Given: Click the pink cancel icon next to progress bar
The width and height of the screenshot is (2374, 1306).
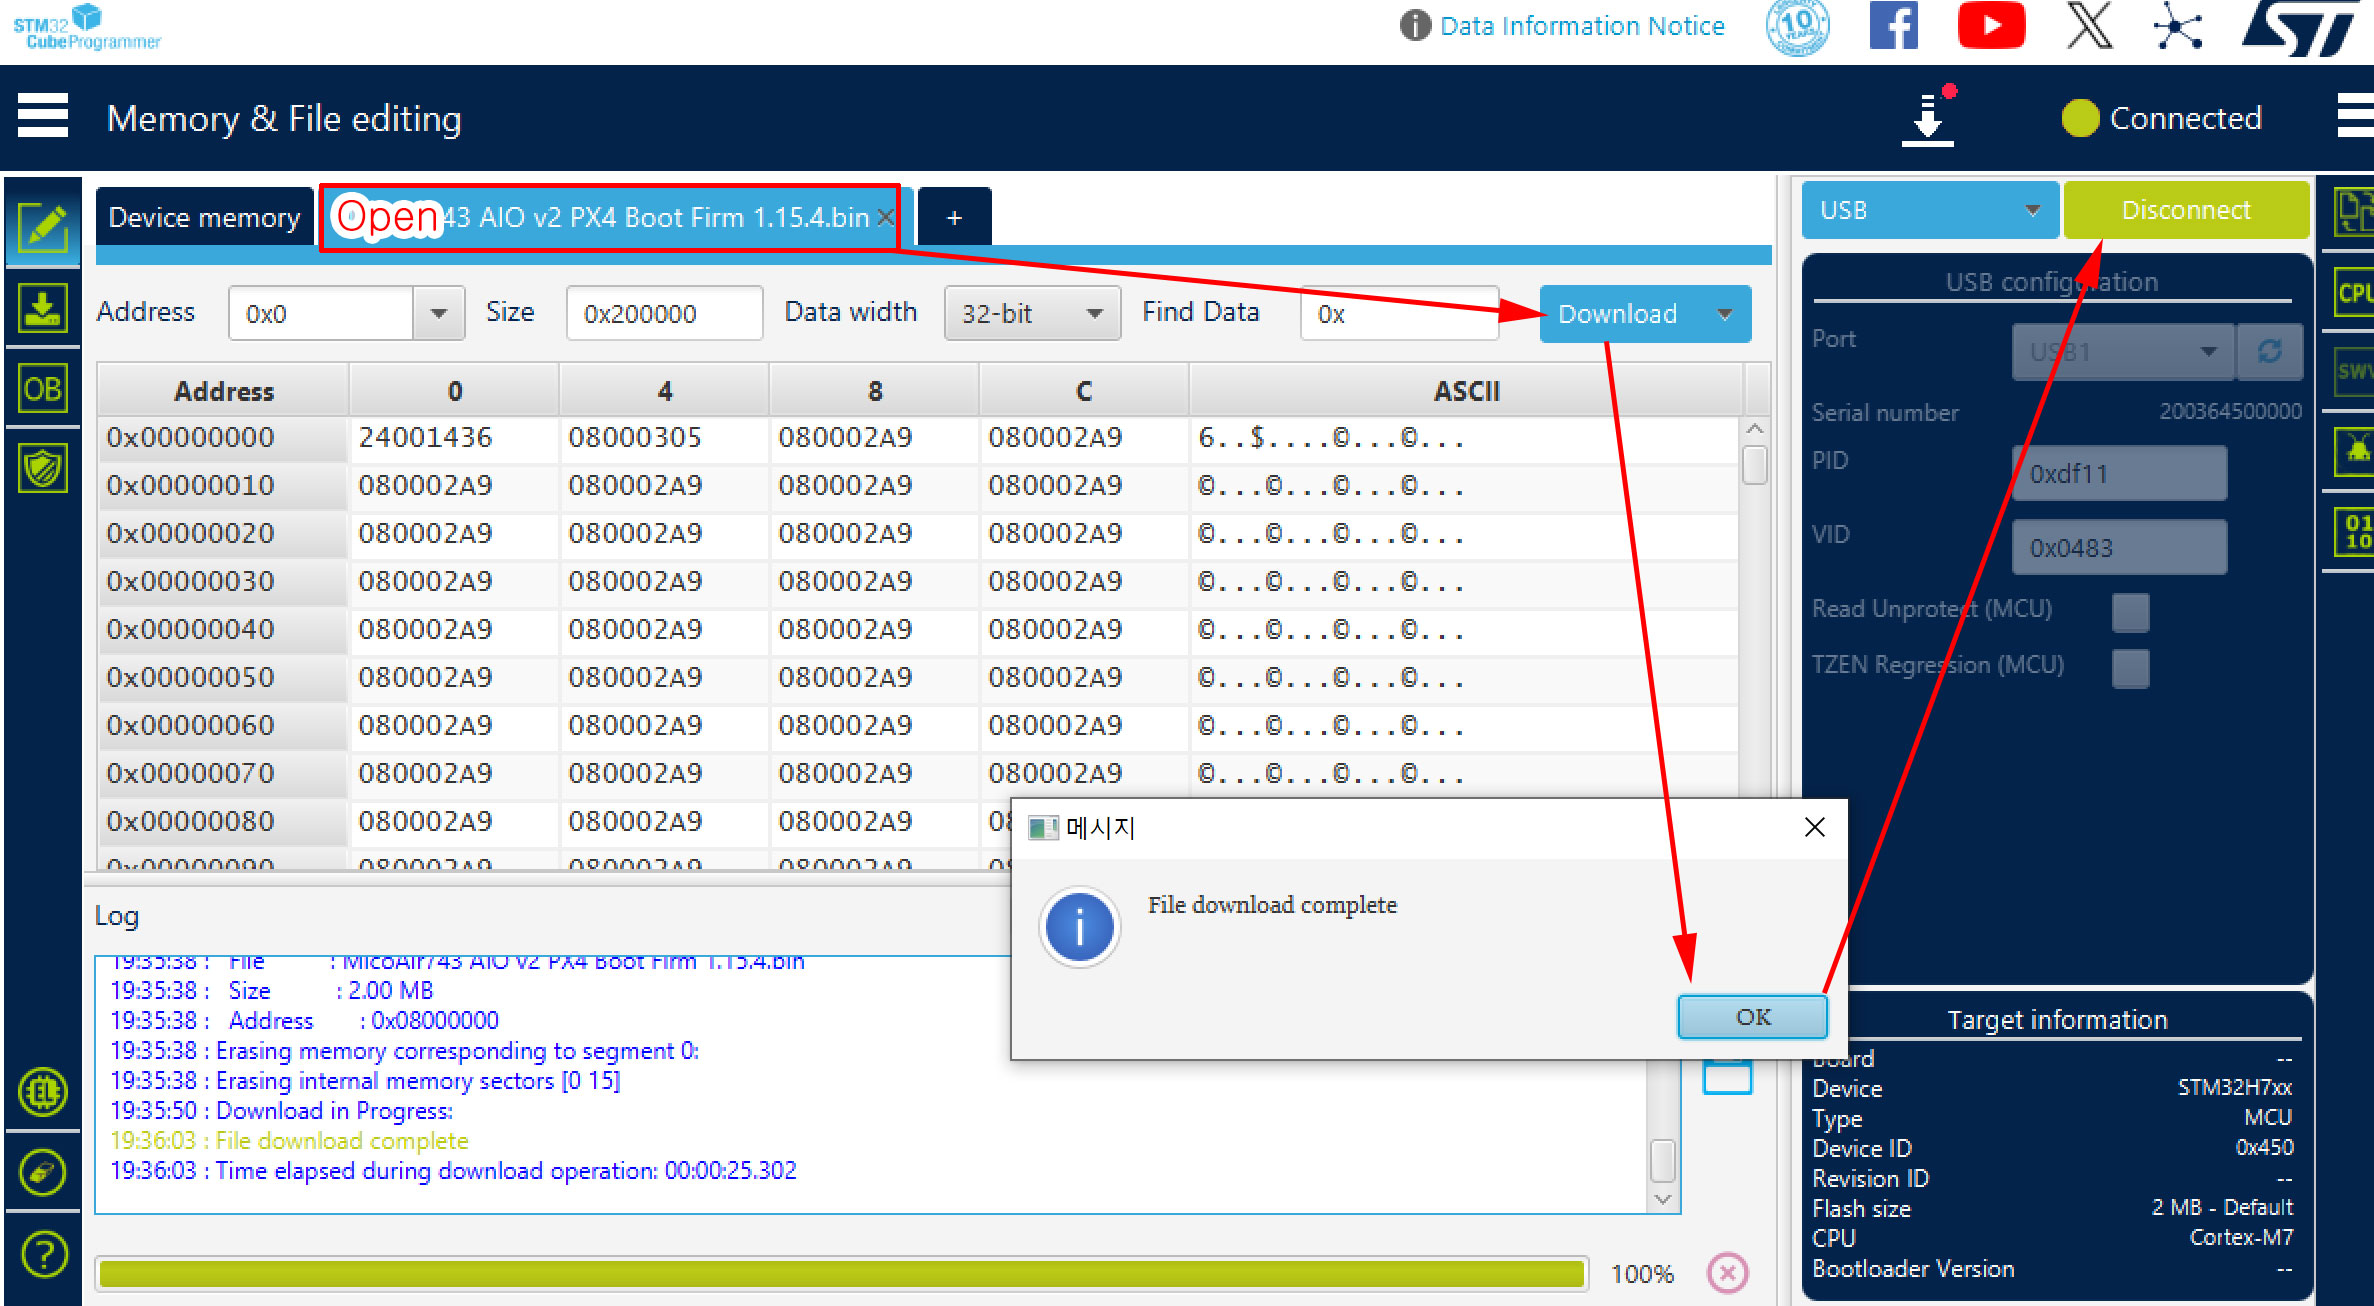Looking at the screenshot, I should pos(1727,1273).
